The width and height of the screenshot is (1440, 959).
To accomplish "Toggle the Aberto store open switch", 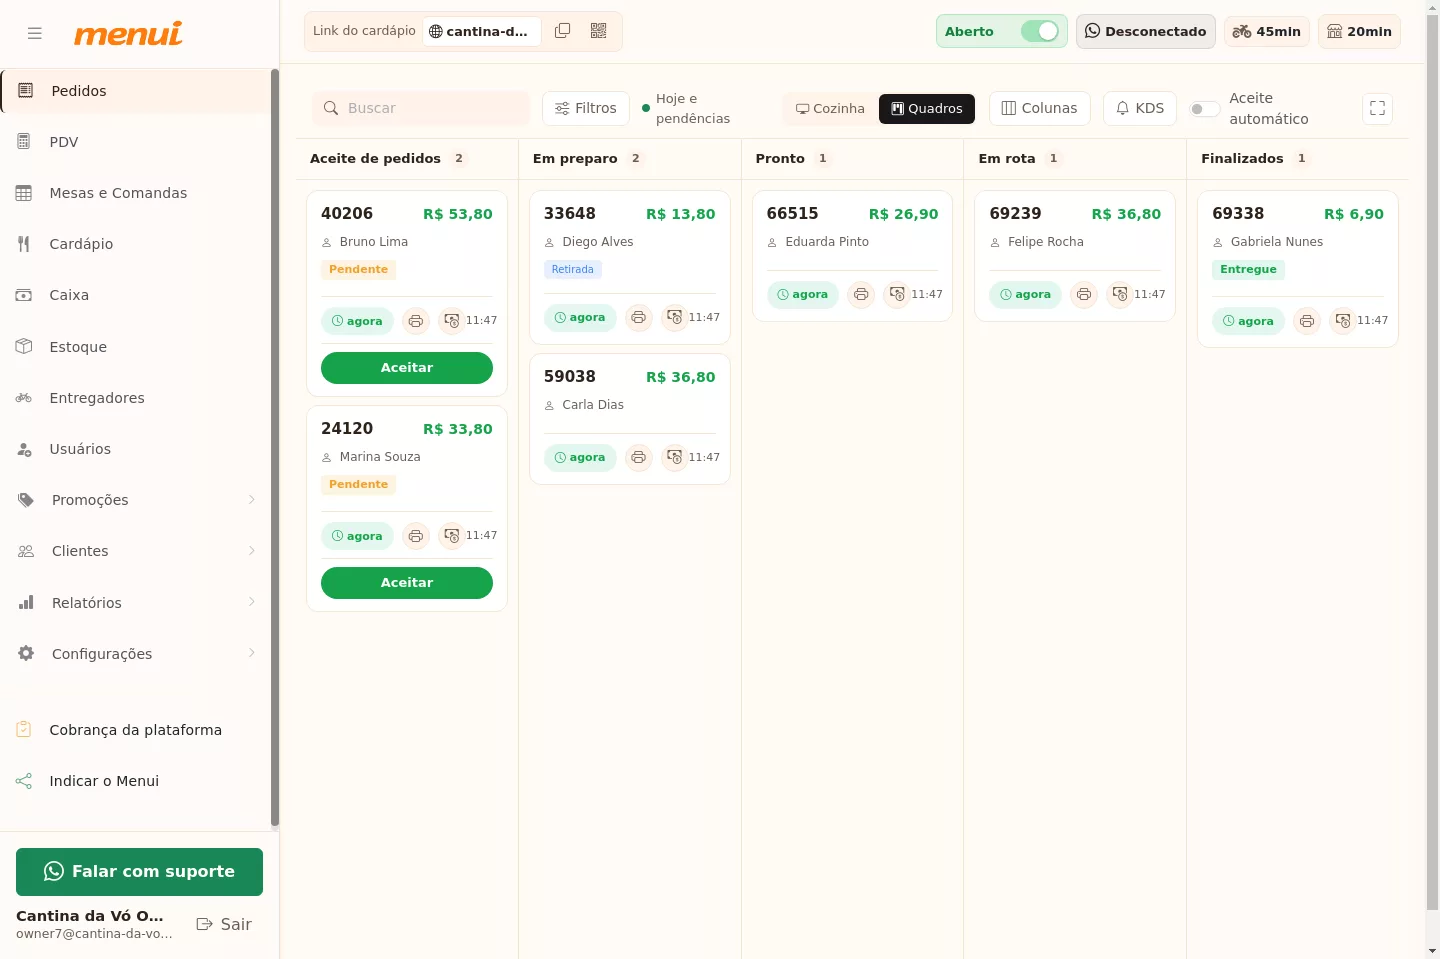I will 1039,31.
